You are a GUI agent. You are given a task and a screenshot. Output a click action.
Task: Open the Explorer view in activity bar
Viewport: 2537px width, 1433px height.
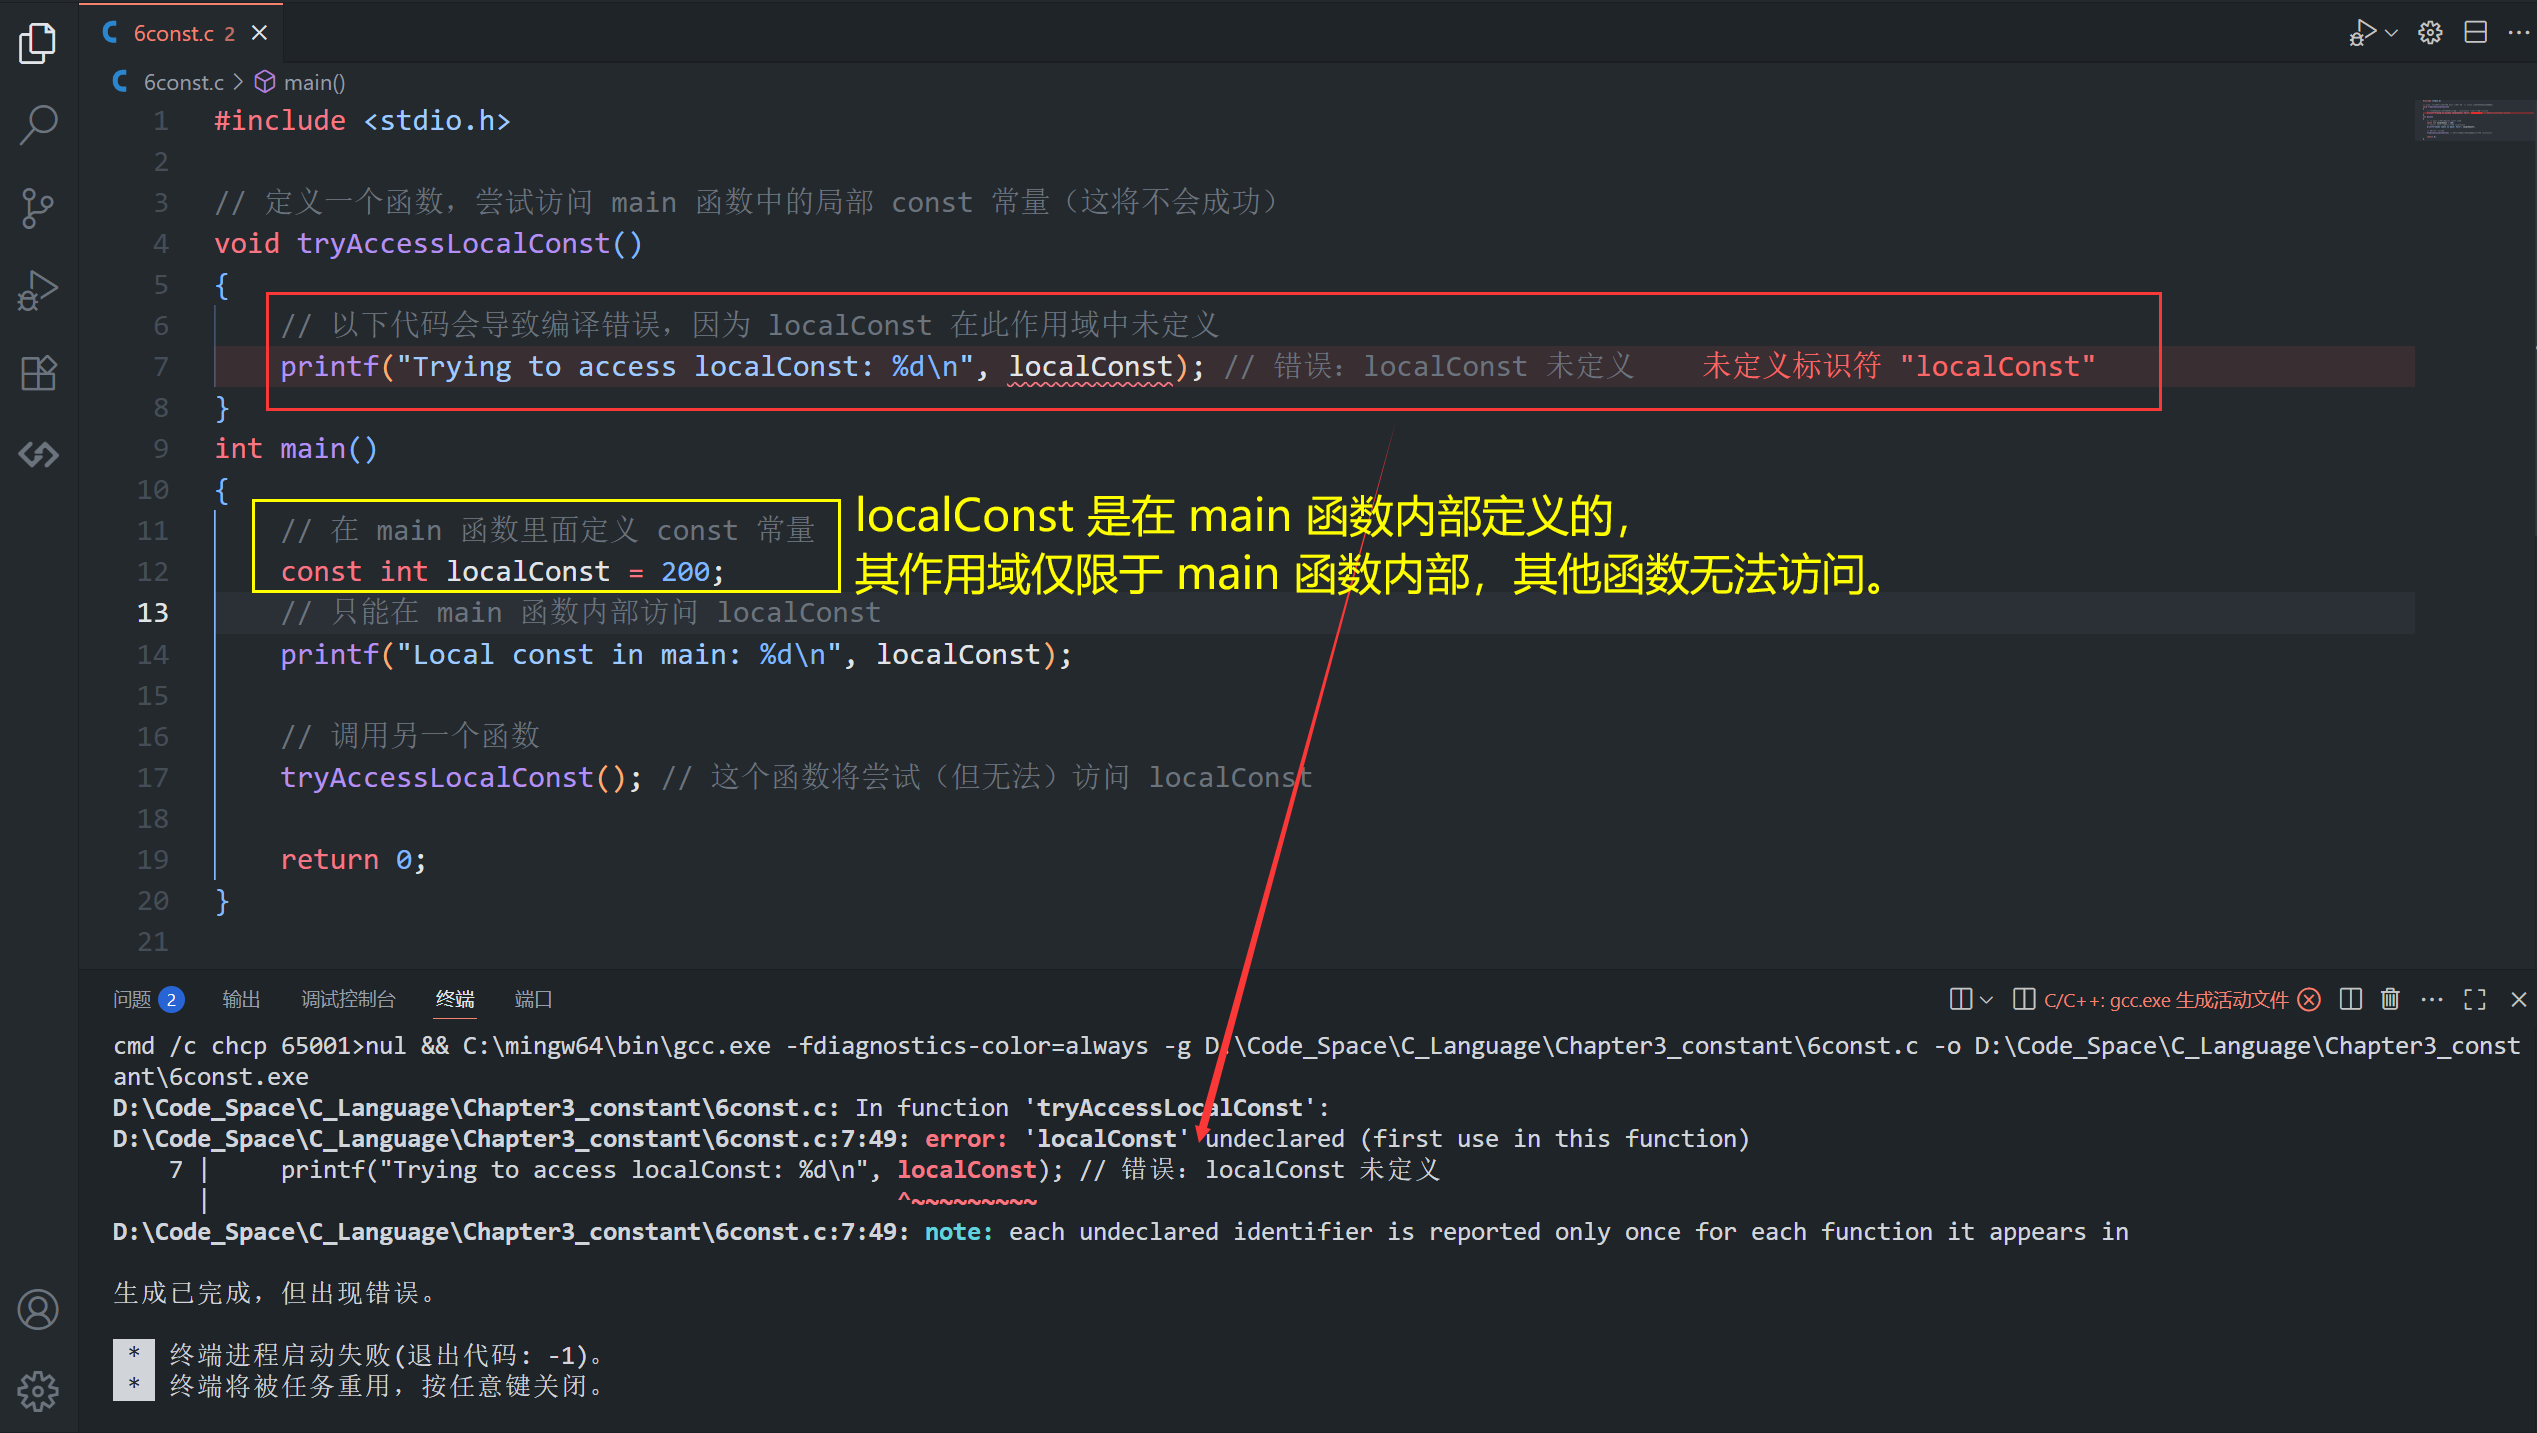(x=37, y=43)
